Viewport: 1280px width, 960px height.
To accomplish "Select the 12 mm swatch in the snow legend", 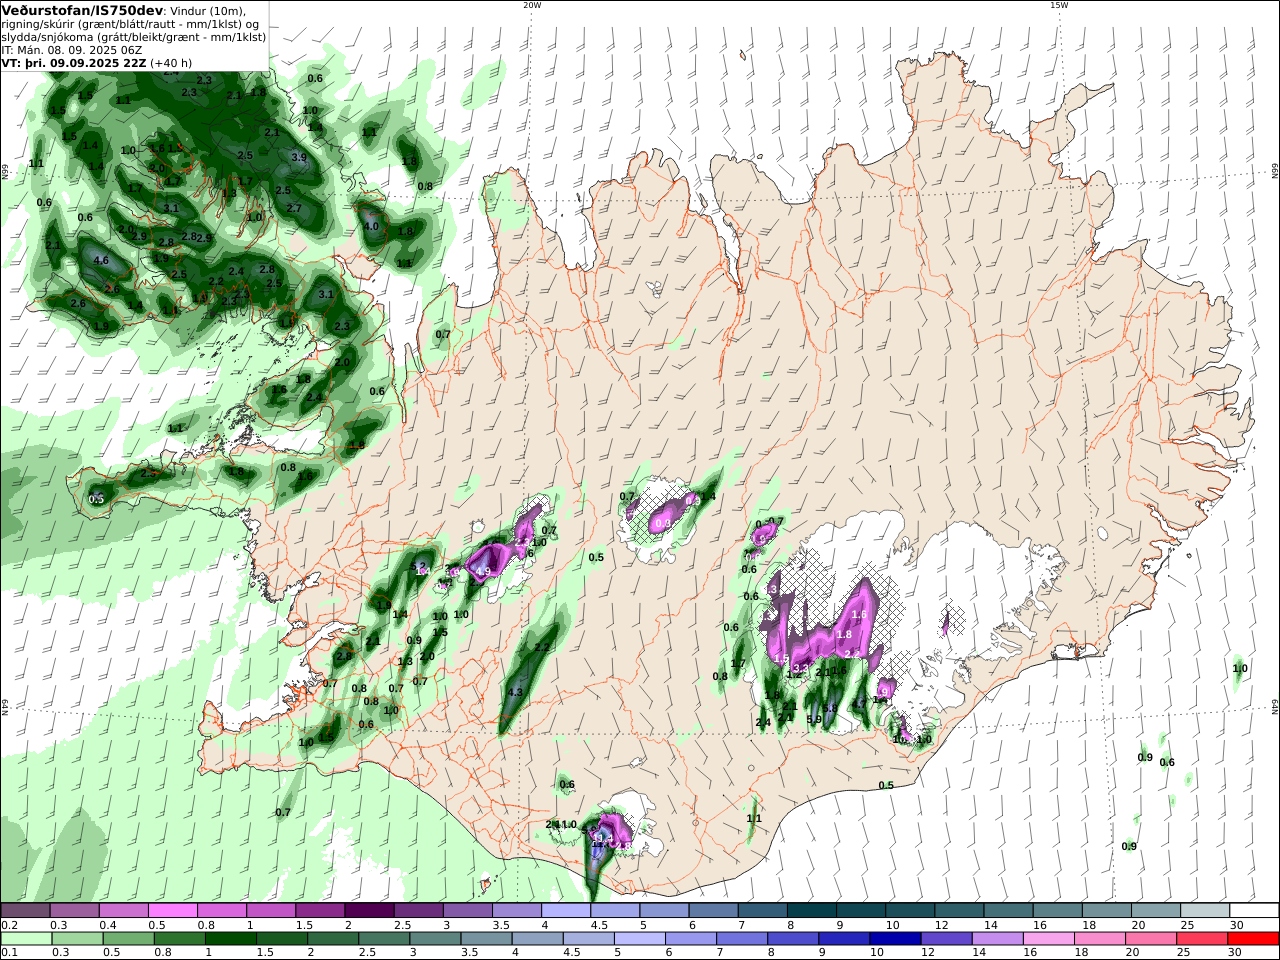I will [957, 911].
